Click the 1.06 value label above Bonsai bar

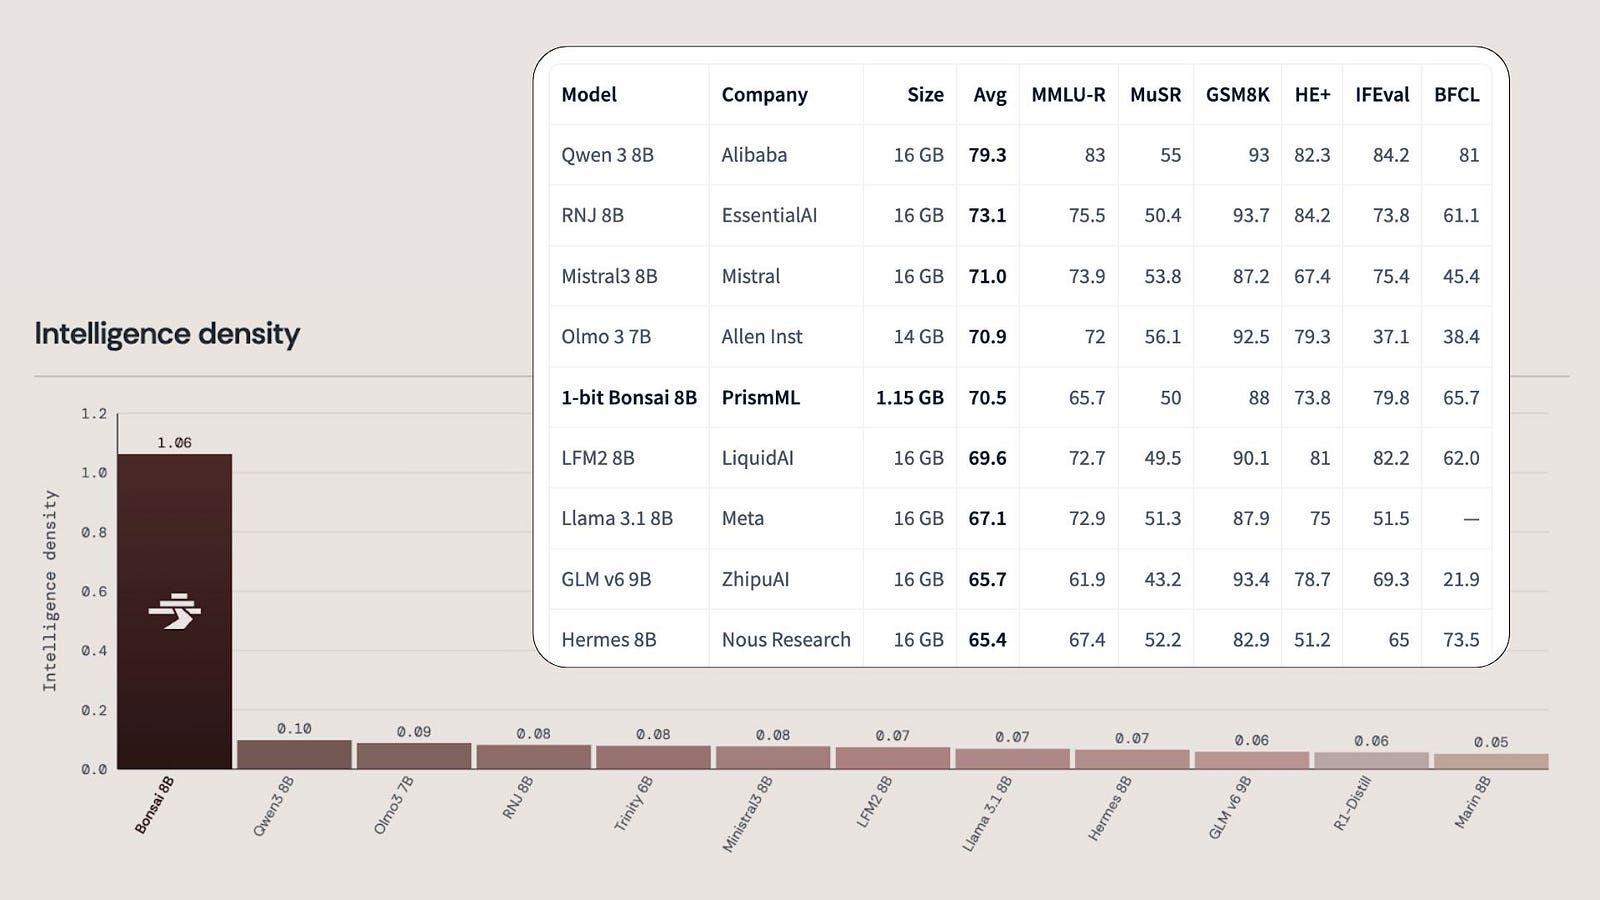174,442
